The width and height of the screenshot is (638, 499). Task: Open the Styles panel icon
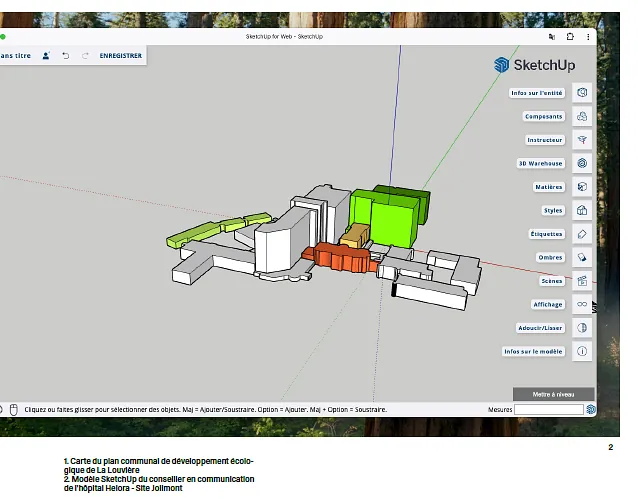click(x=582, y=211)
